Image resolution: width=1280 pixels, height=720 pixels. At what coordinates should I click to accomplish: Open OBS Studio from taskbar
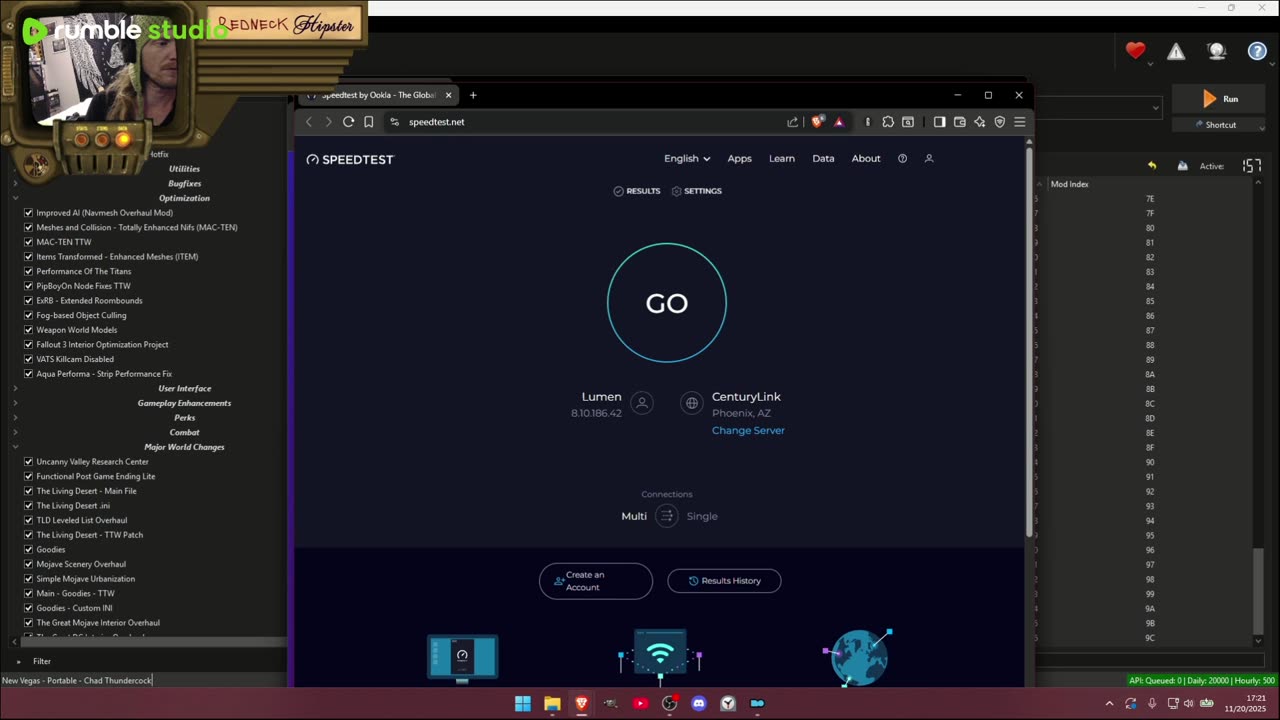[x=669, y=704]
